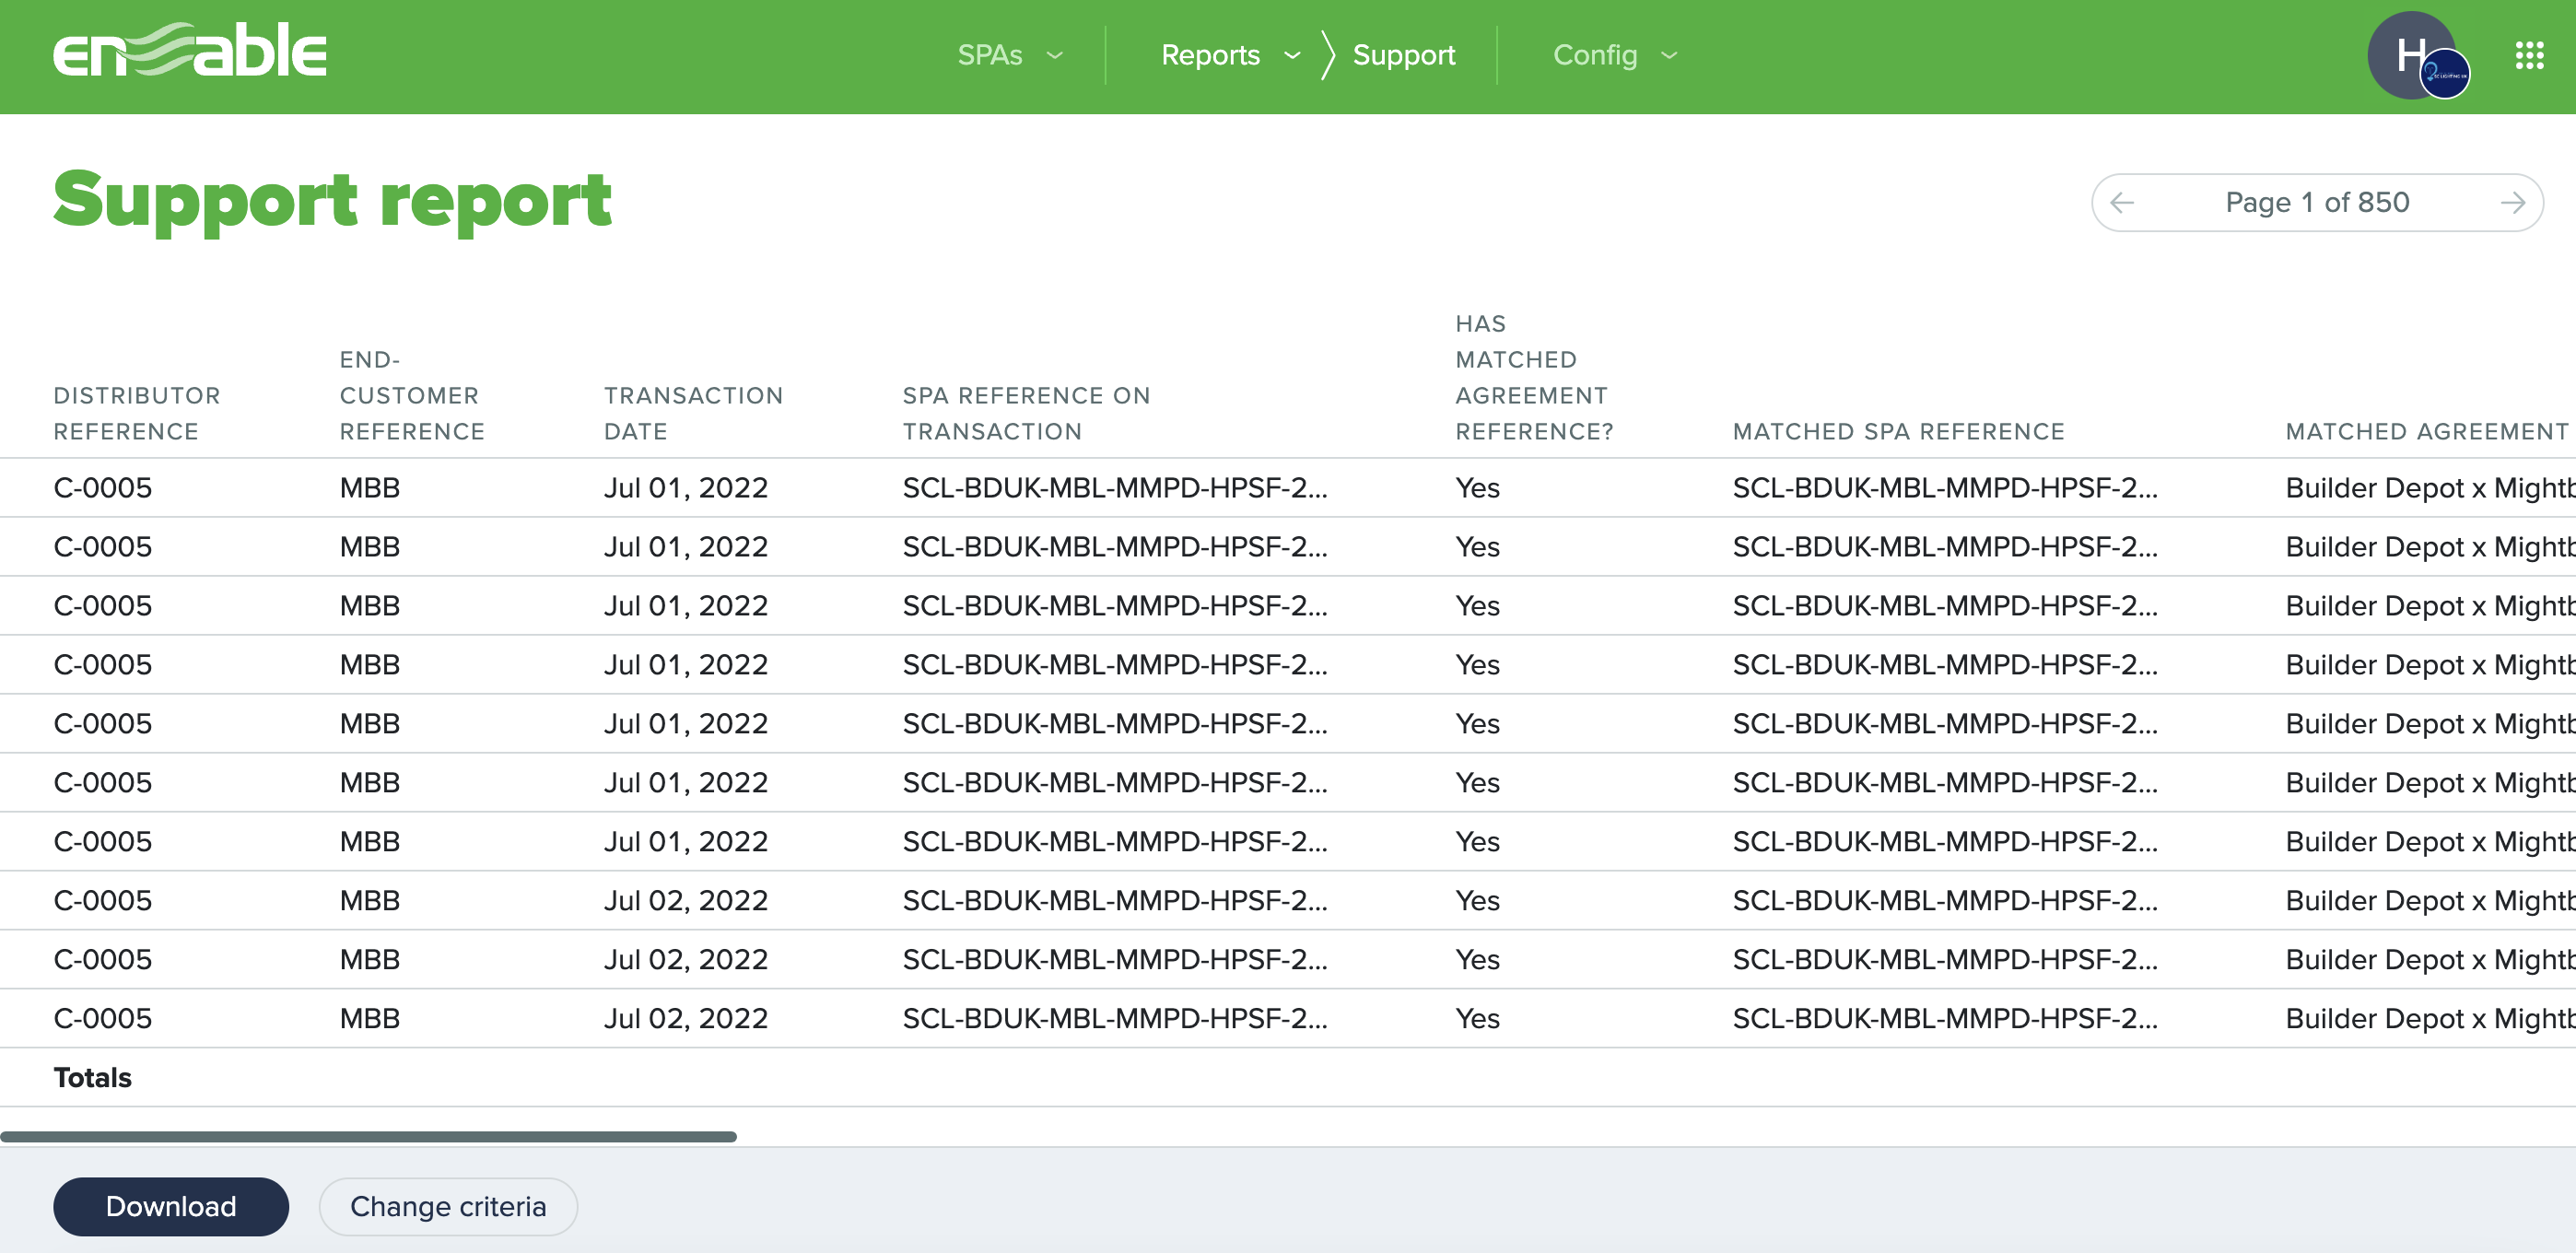The height and width of the screenshot is (1253, 2576).
Task: Click Transaction Date column header
Action: point(692,413)
